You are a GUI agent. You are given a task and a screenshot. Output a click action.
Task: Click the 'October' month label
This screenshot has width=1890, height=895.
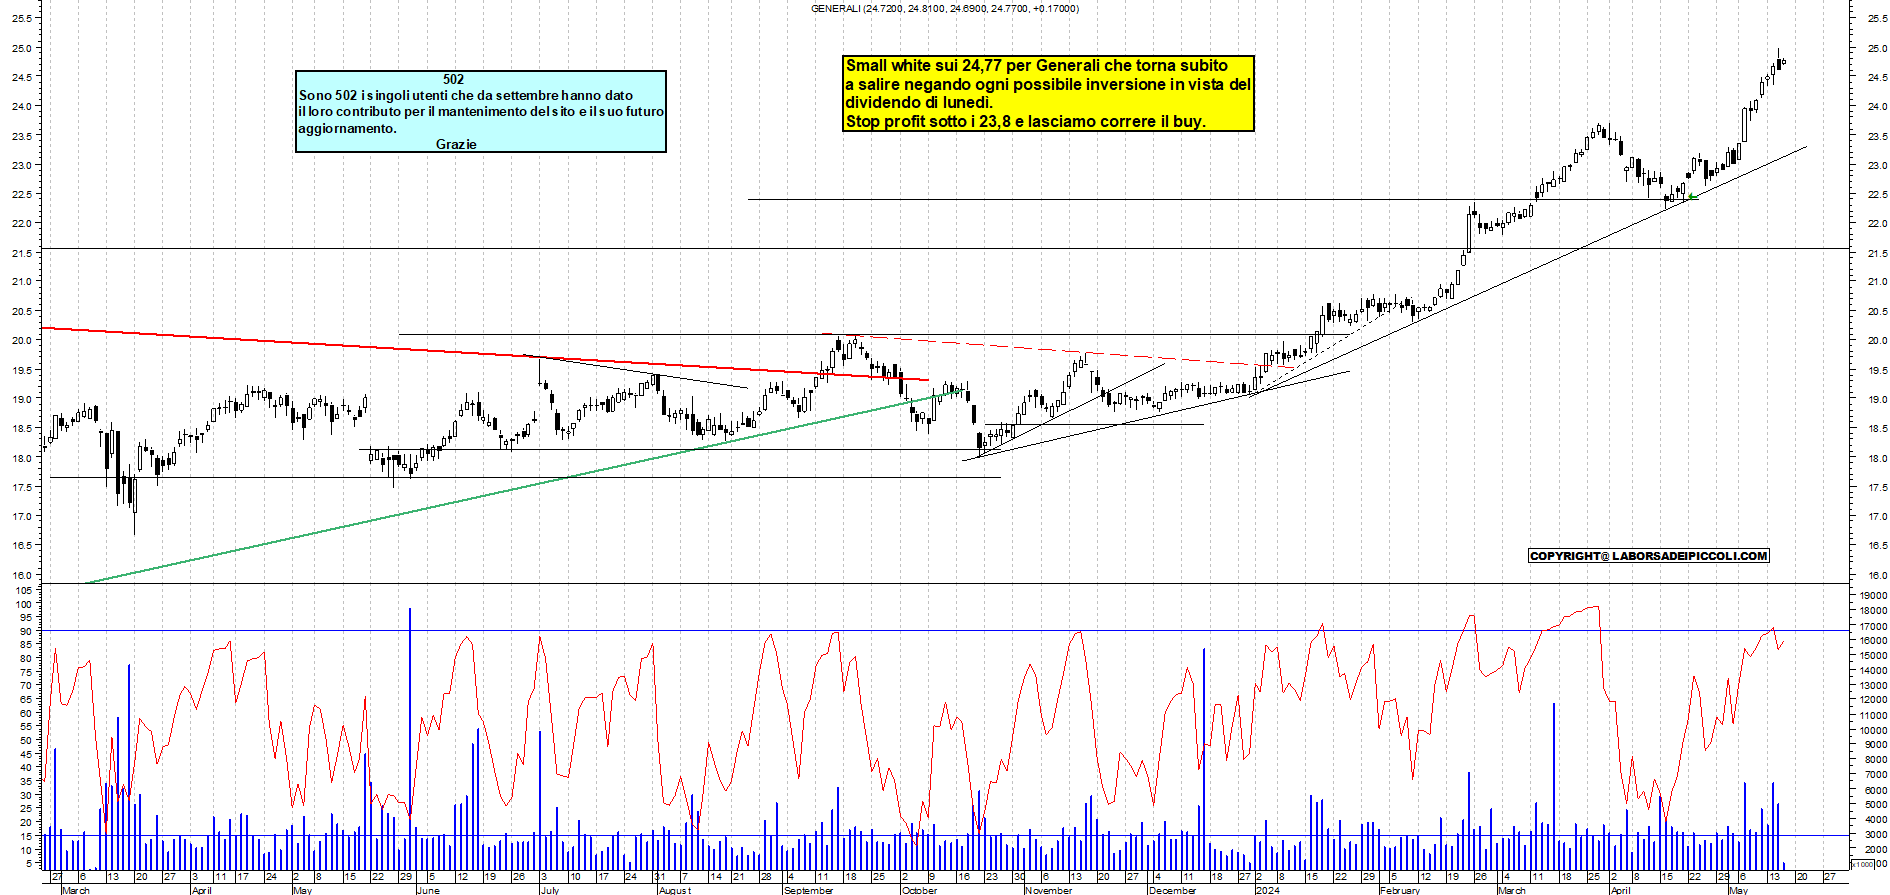point(920,890)
